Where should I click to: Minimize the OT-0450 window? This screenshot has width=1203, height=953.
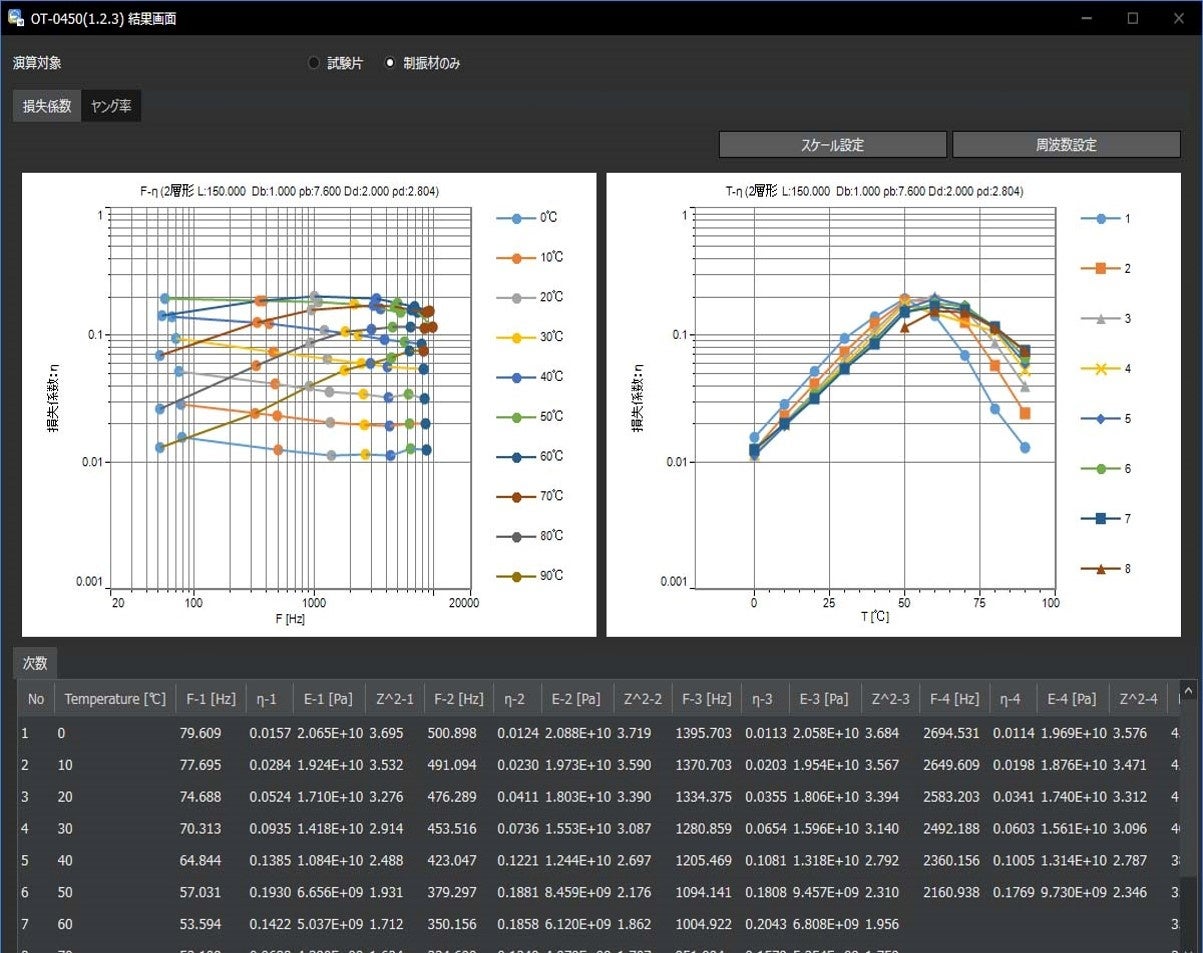[1087, 18]
